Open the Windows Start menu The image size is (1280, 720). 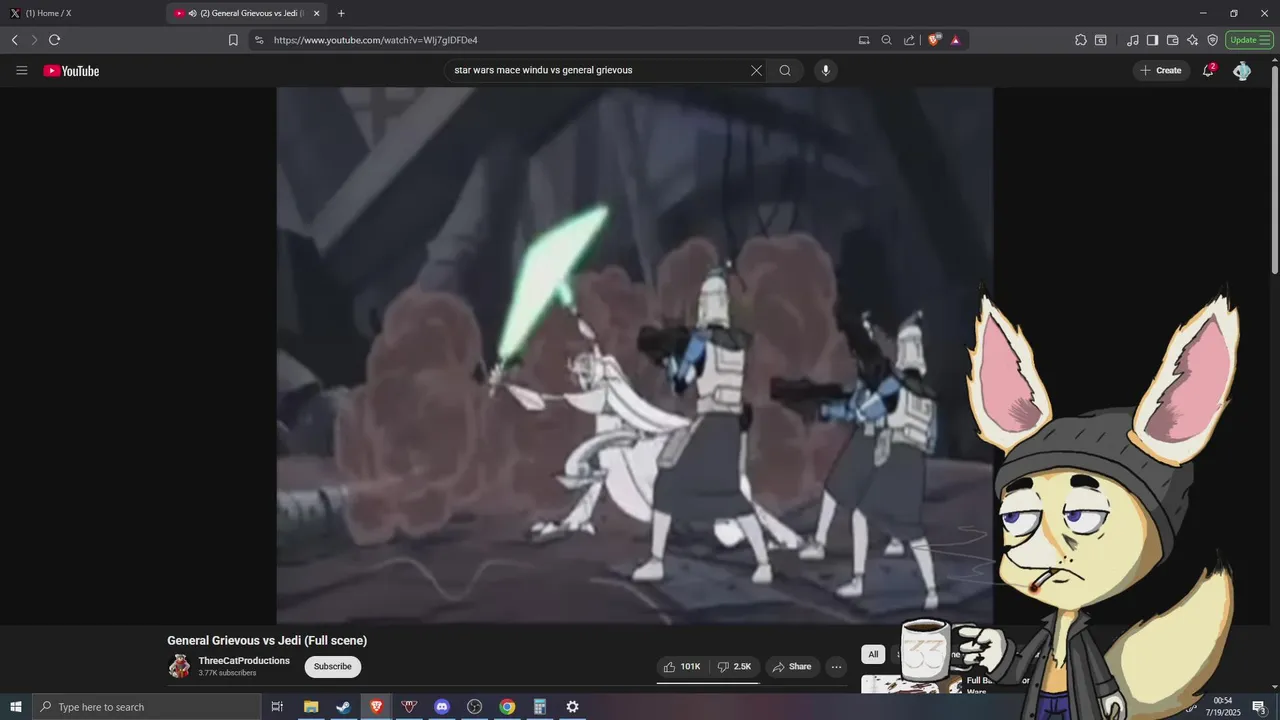16,707
